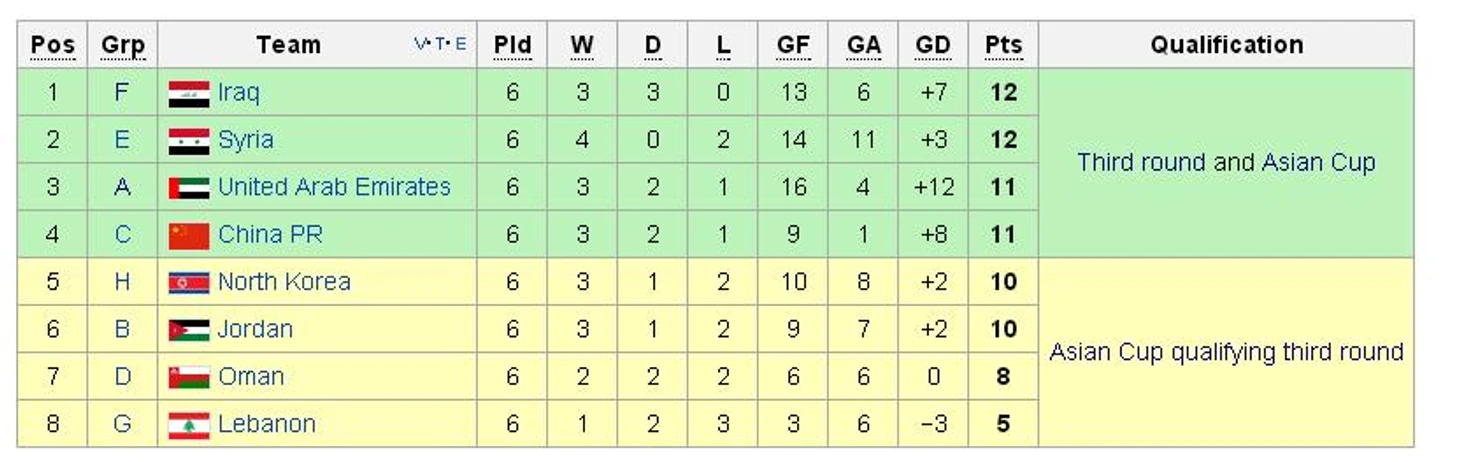
Task: Click the Iraq flag icon
Action: point(189,94)
